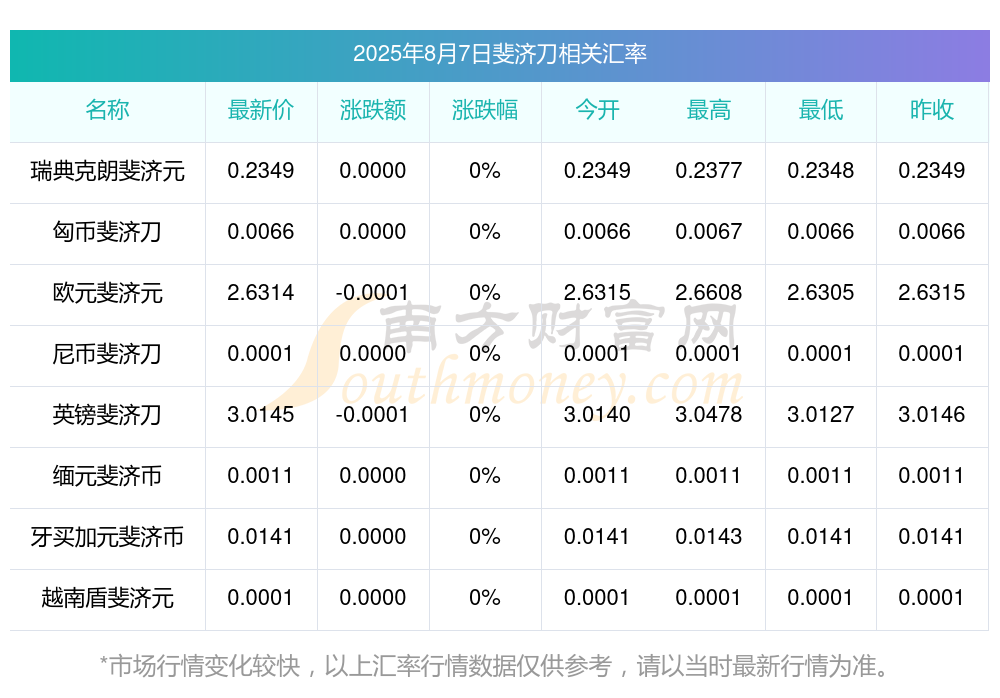The image size is (1000, 698).
Task: Click the 涨跌额 column header
Action: (373, 110)
